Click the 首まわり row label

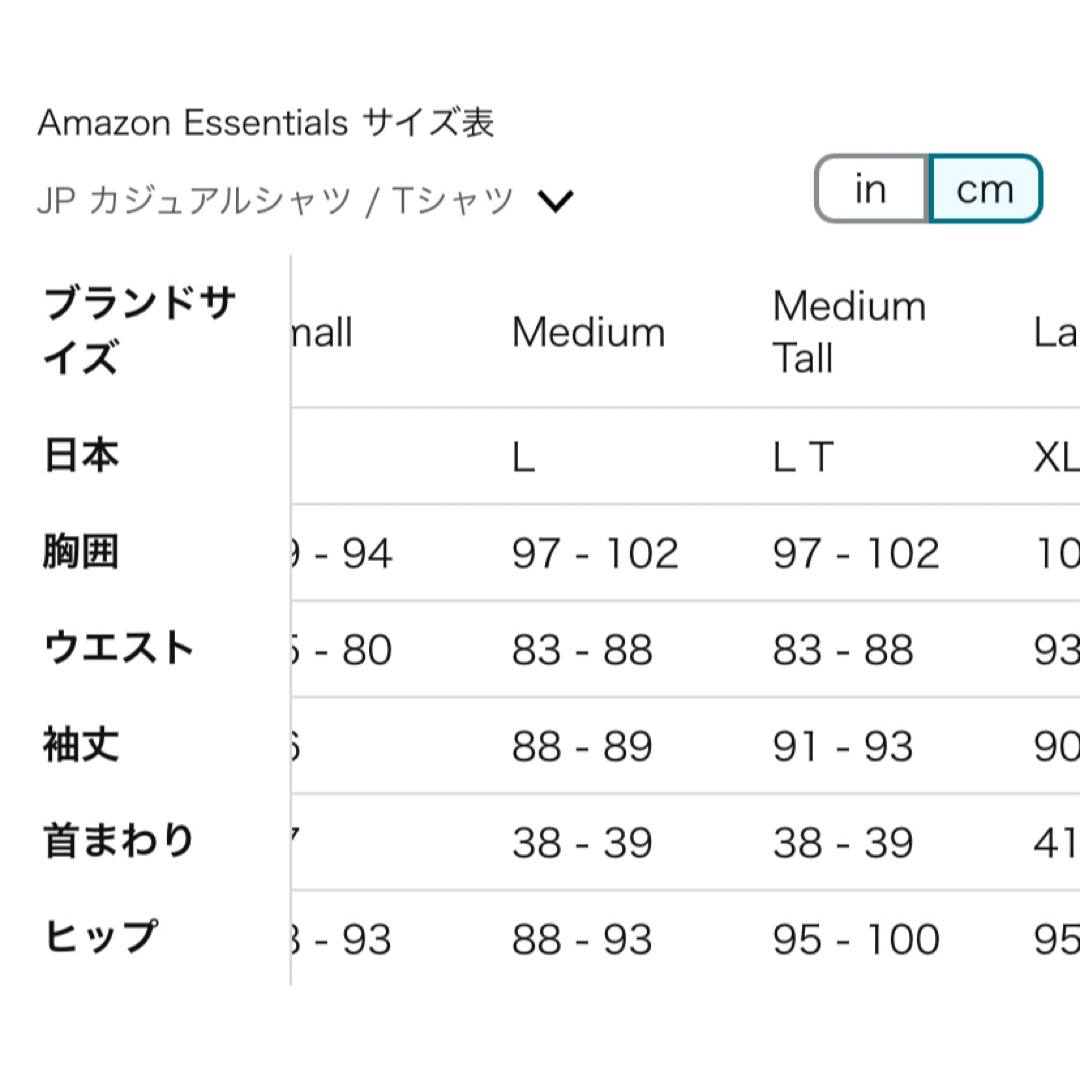tap(118, 841)
